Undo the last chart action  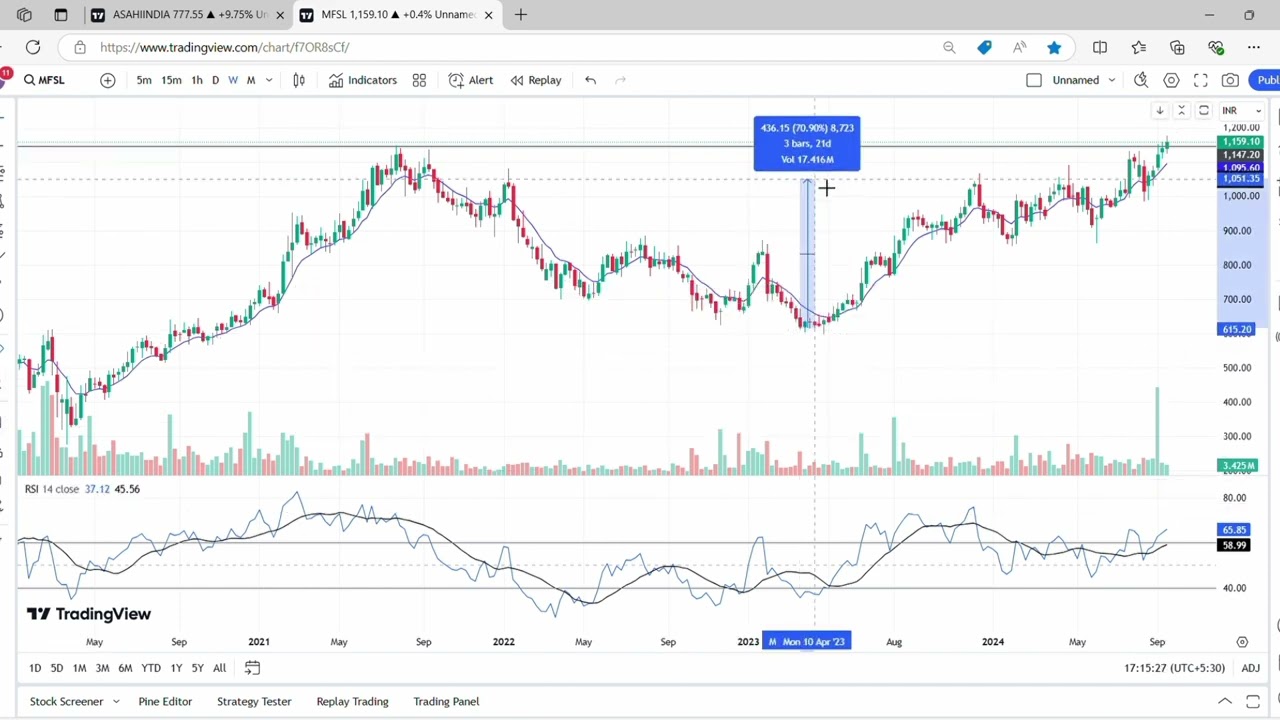click(x=590, y=80)
